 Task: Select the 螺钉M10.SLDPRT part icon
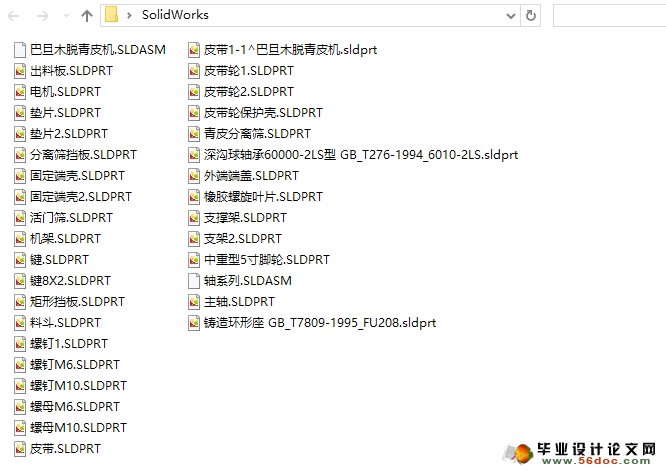20,386
